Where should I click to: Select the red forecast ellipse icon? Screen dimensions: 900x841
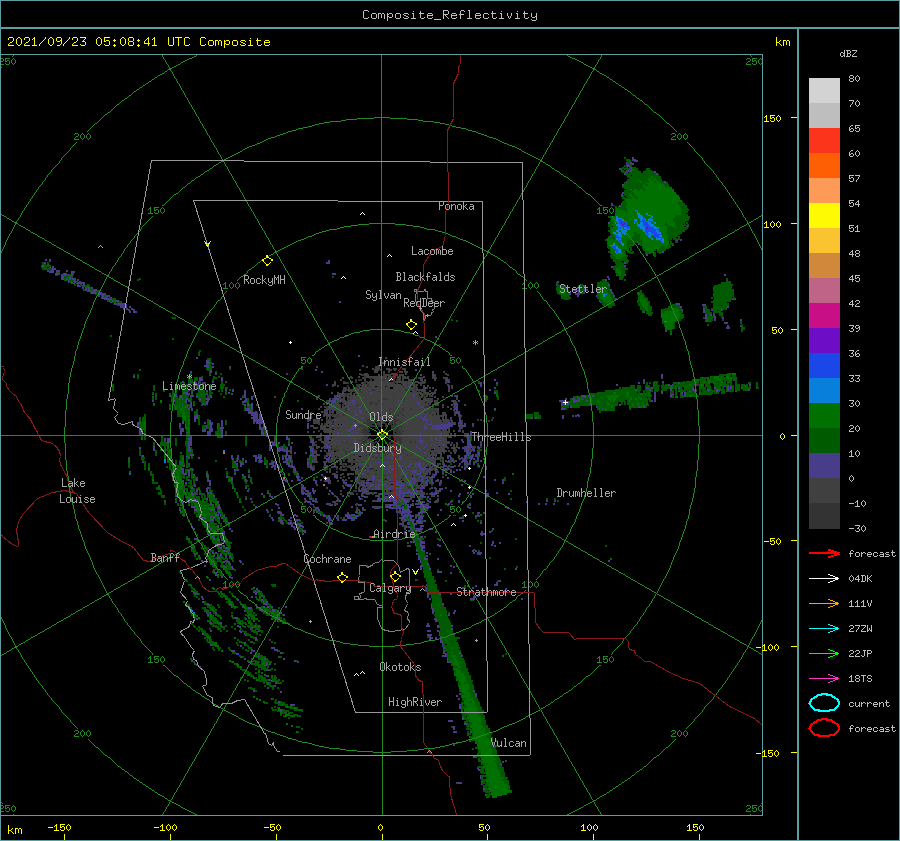[x=824, y=728]
